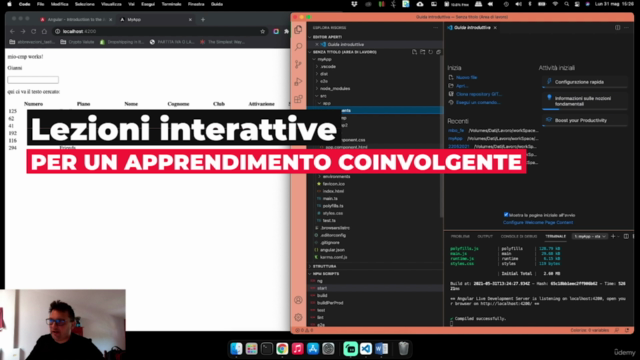
Task: Launch Visual Studio Code from the Dock
Action: 366,349
